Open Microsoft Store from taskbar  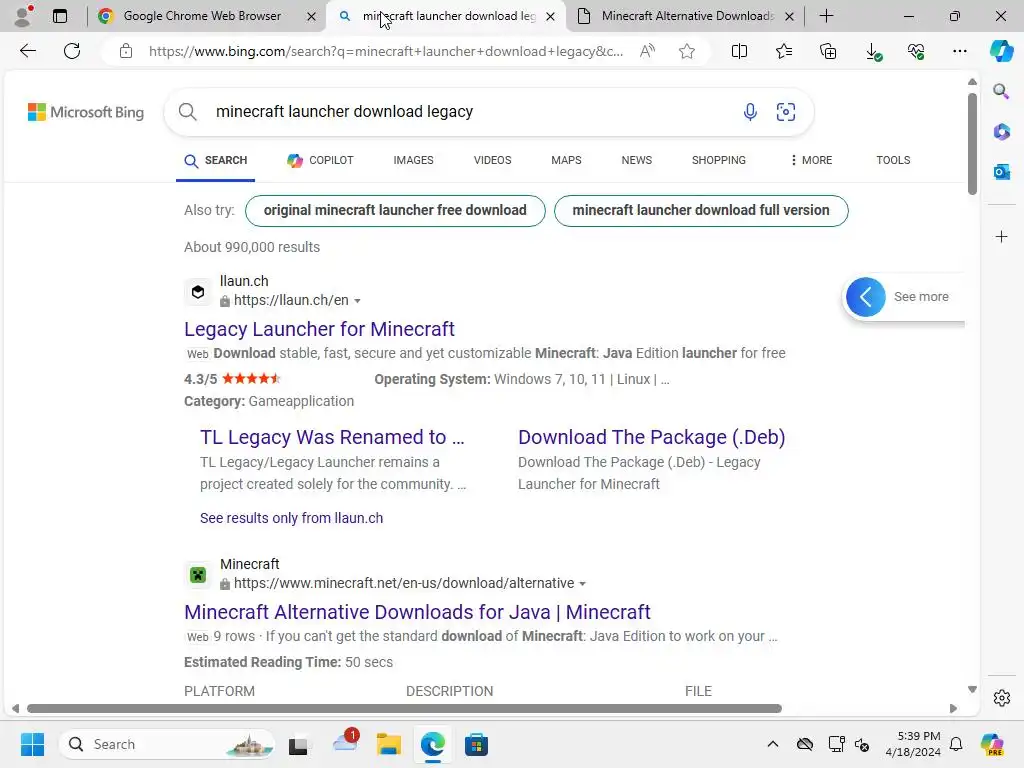[476, 744]
